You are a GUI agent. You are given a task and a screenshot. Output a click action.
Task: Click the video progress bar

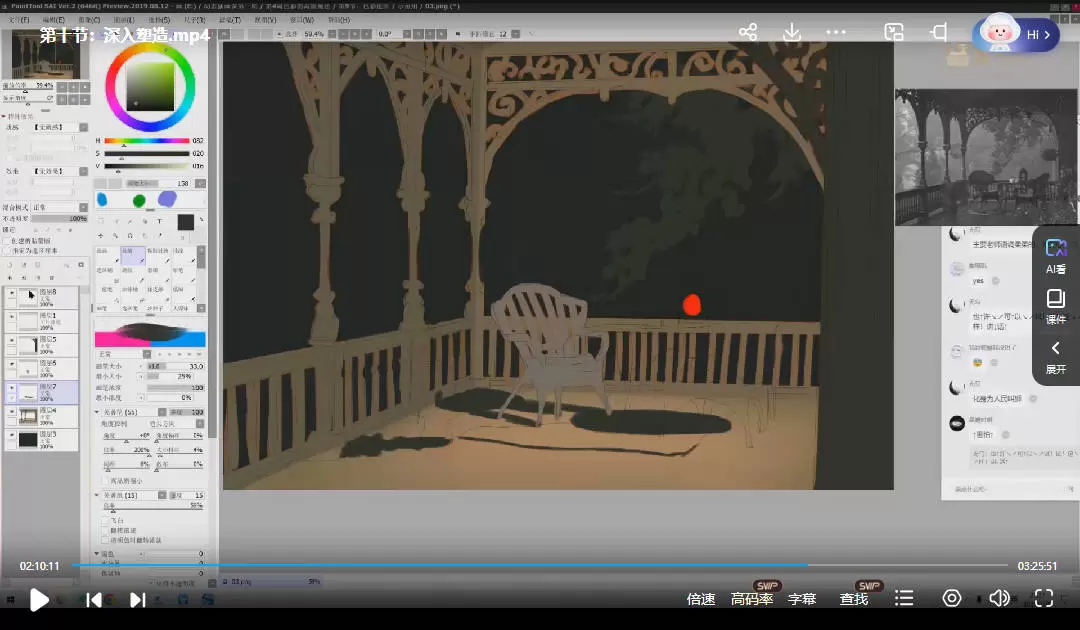[539, 565]
